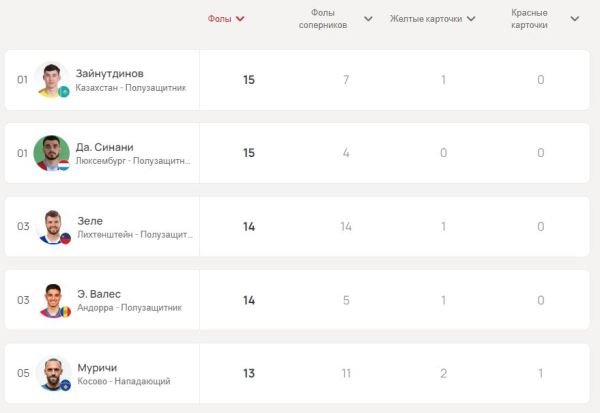Viewport: 600px width, 413px height.
Task: Open Да. Синани player photo
Action: point(52,153)
